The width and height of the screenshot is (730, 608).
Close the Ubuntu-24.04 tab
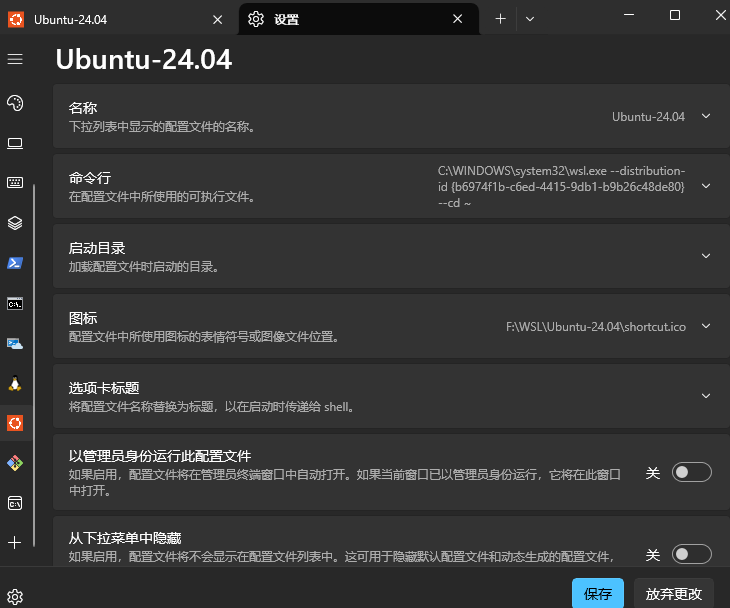[217, 20]
